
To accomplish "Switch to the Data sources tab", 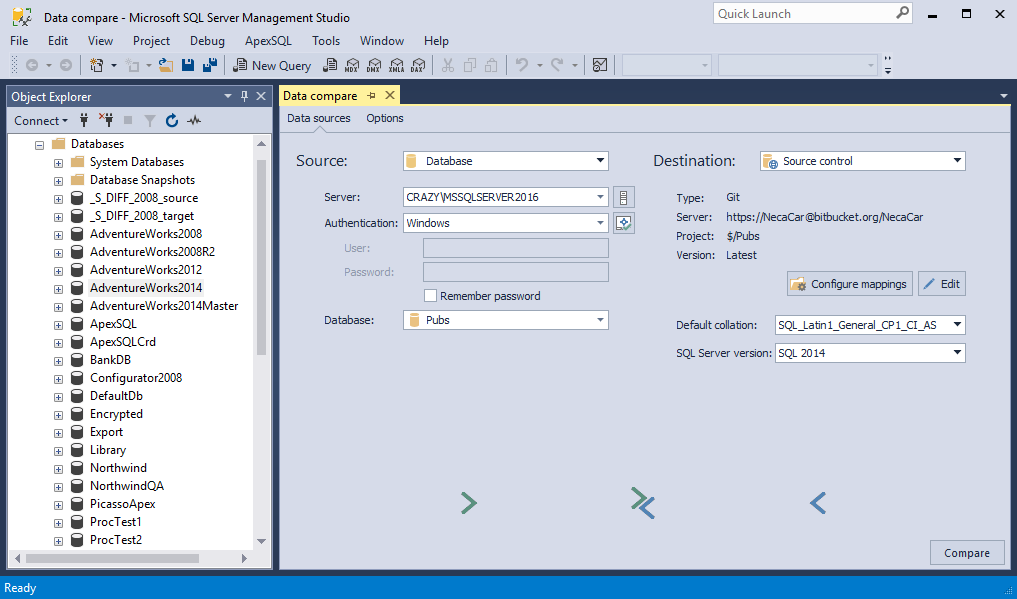I will 318,118.
